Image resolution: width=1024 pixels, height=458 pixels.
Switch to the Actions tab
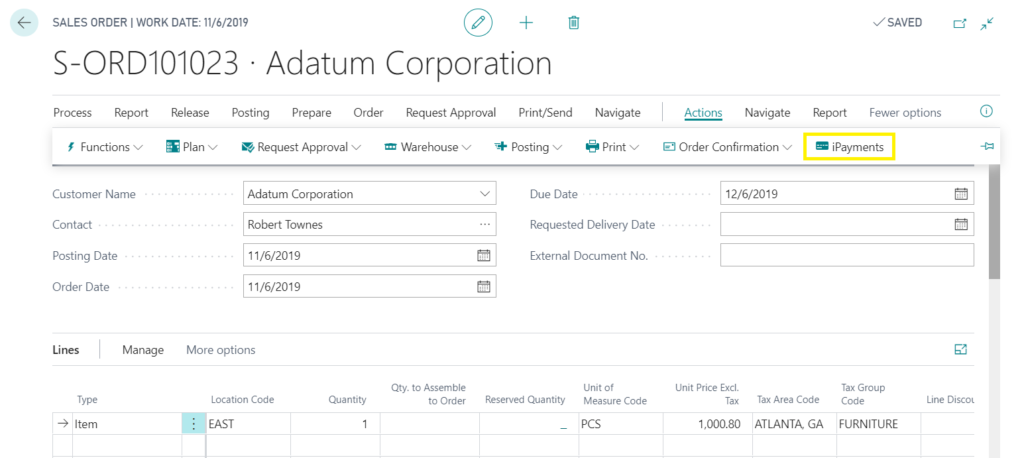(x=703, y=113)
